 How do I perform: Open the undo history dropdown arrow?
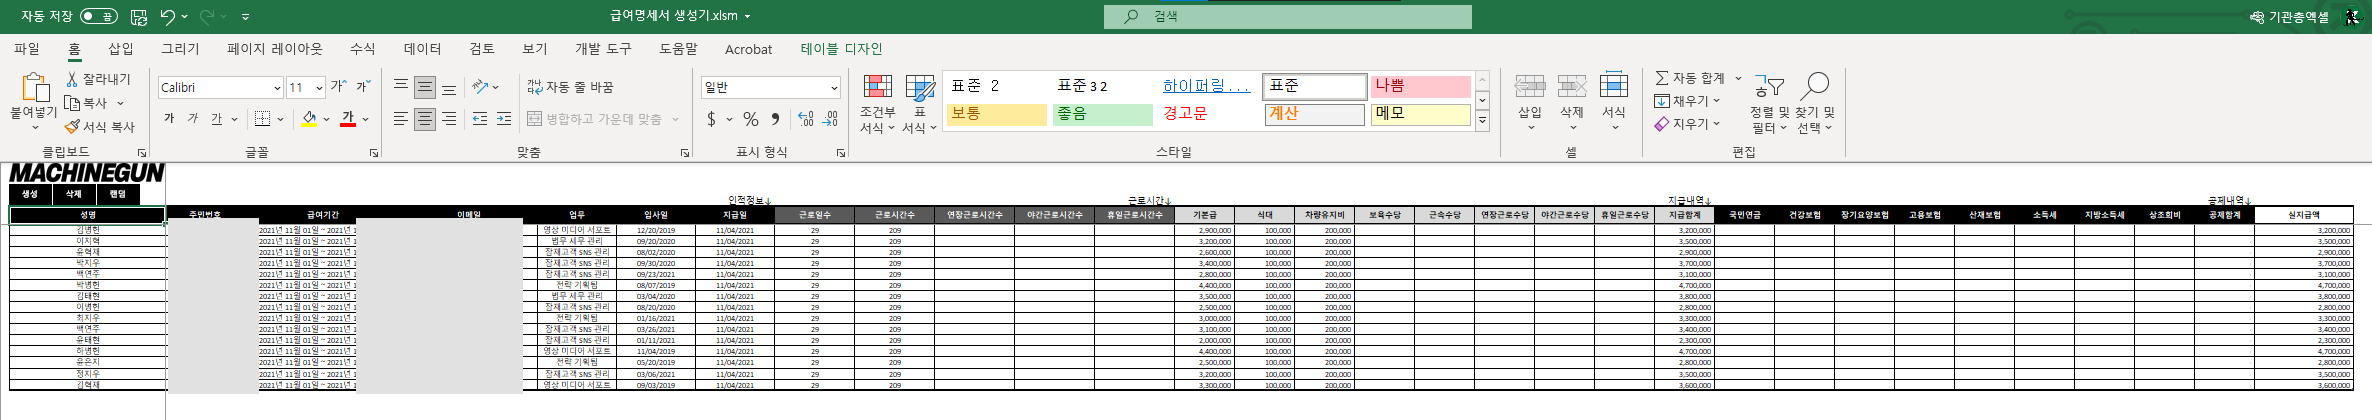[x=185, y=17]
